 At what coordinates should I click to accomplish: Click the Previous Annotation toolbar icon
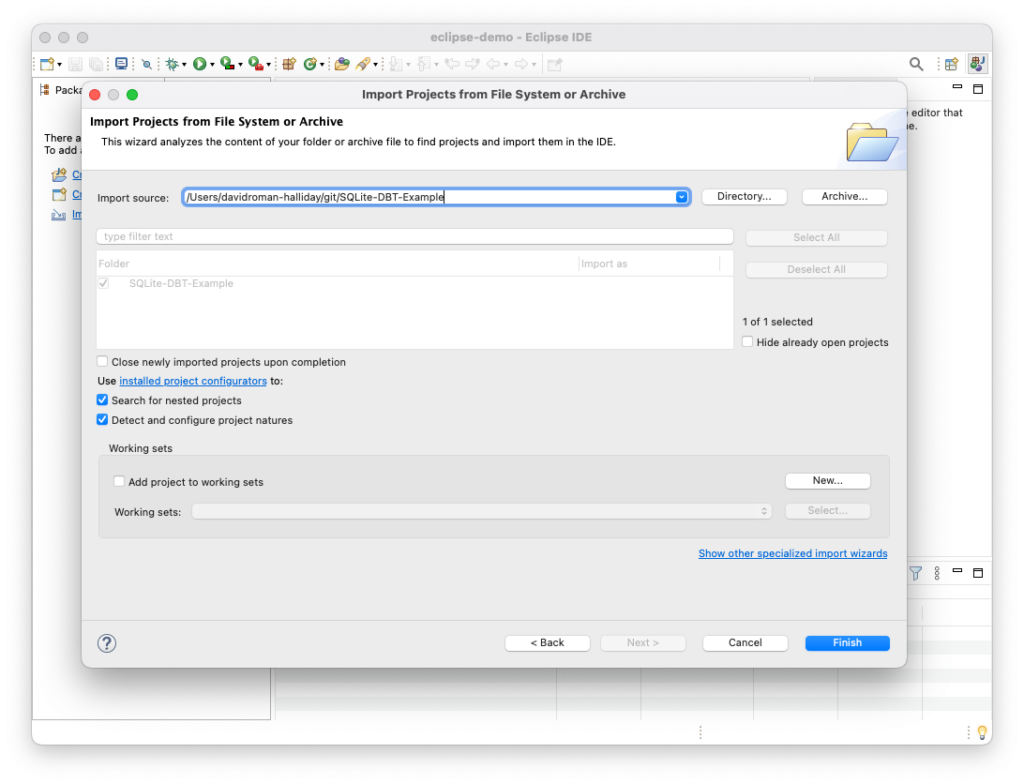(x=423, y=64)
